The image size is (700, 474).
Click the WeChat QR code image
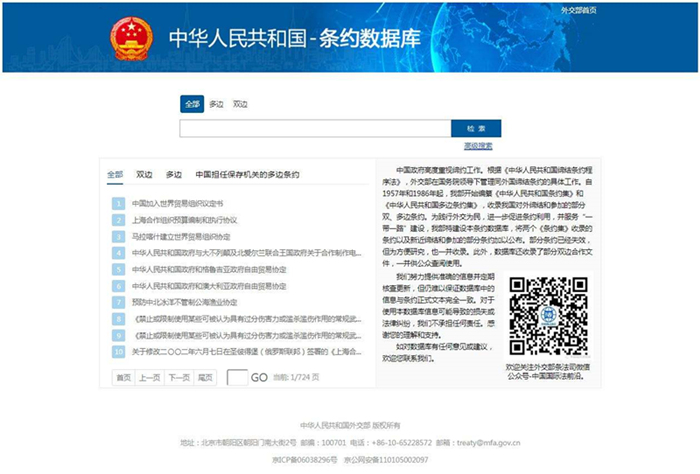(549, 316)
